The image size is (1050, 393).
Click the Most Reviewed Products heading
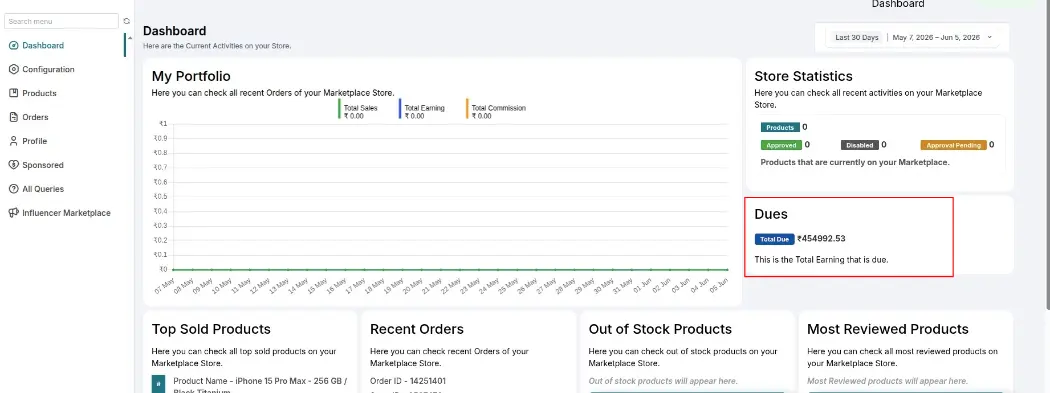click(888, 329)
